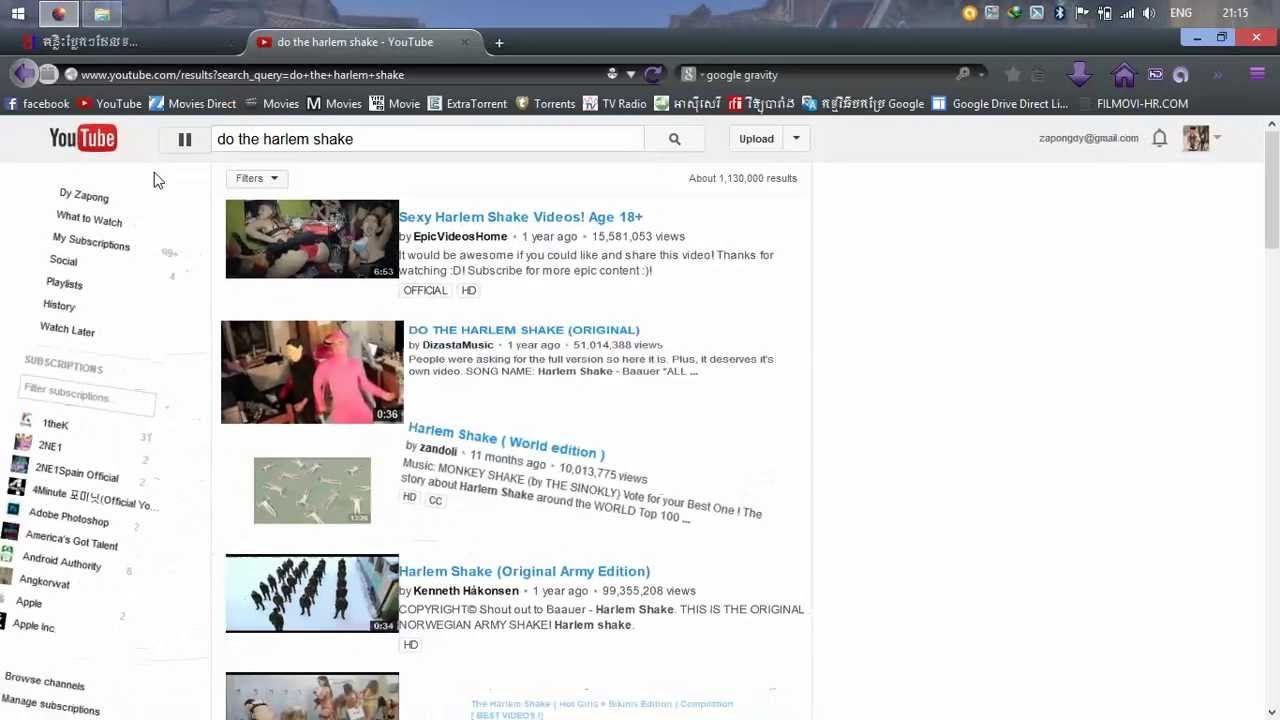Bookmark this page with the star icon

pos(1013,74)
